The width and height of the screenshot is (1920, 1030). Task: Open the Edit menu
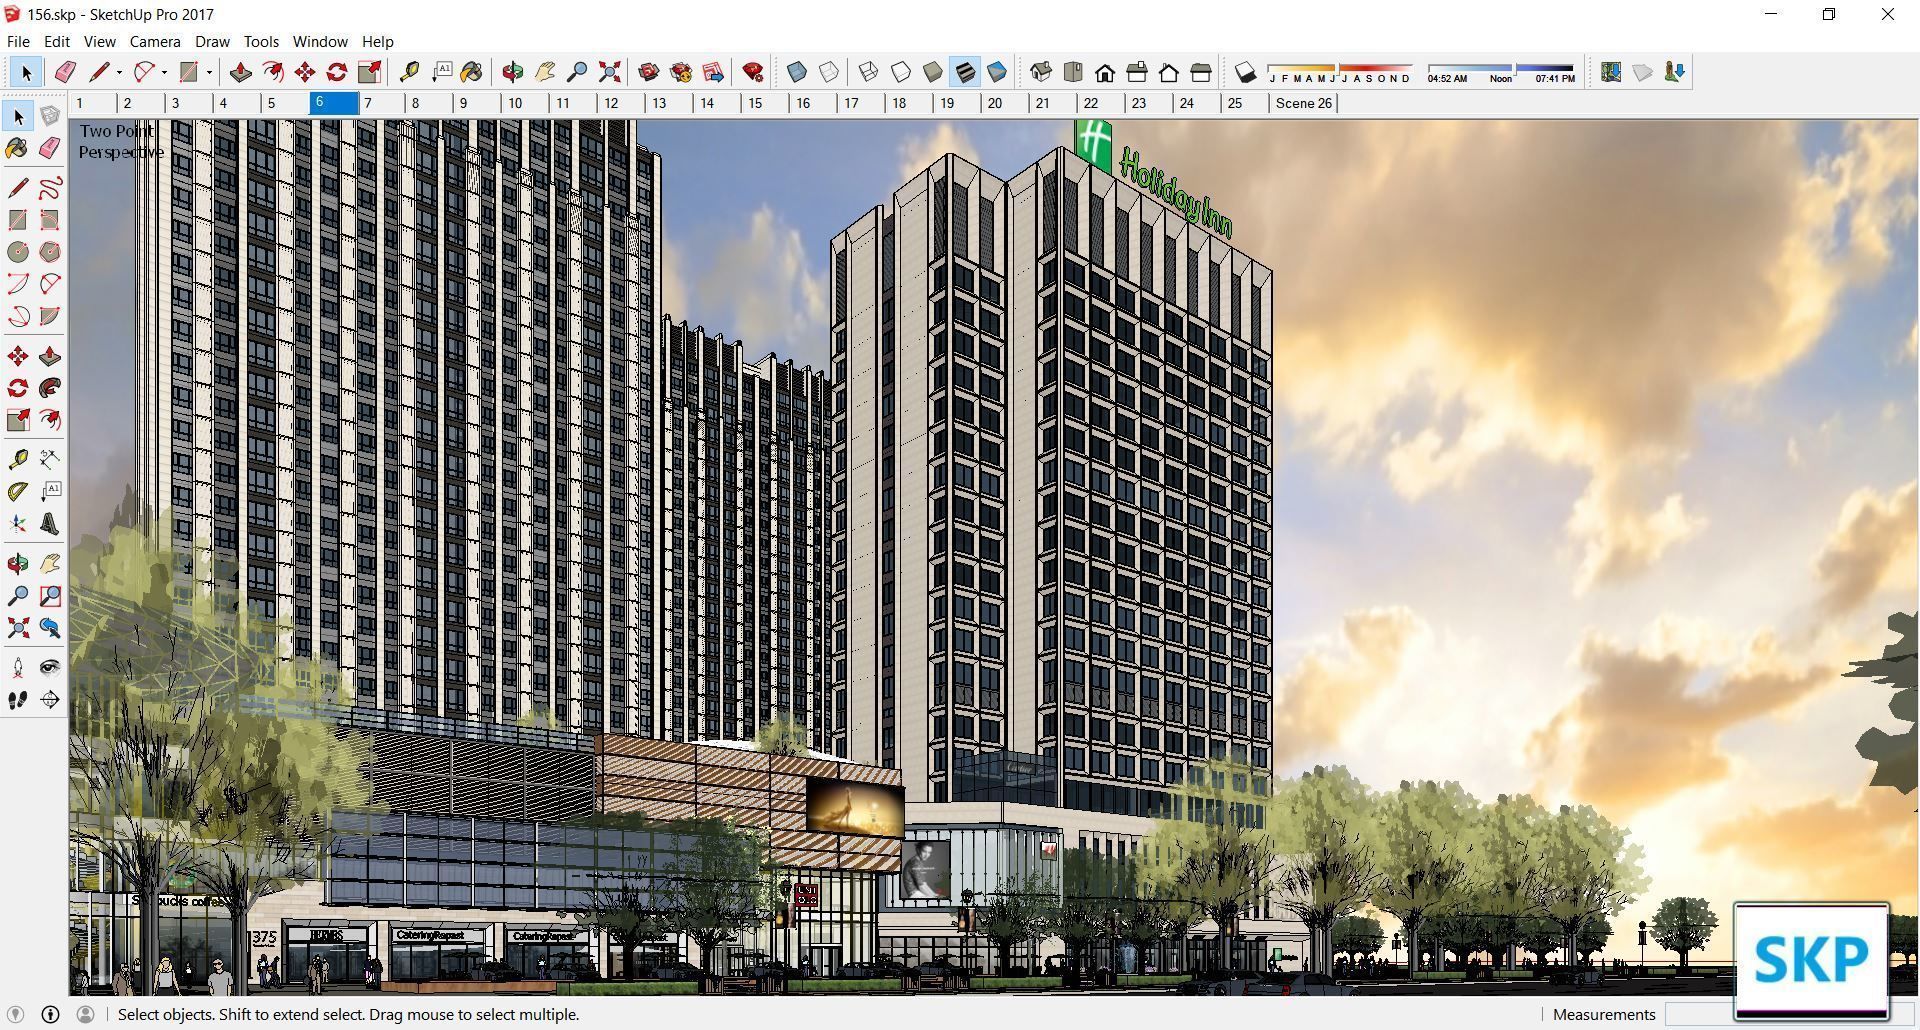(56, 41)
